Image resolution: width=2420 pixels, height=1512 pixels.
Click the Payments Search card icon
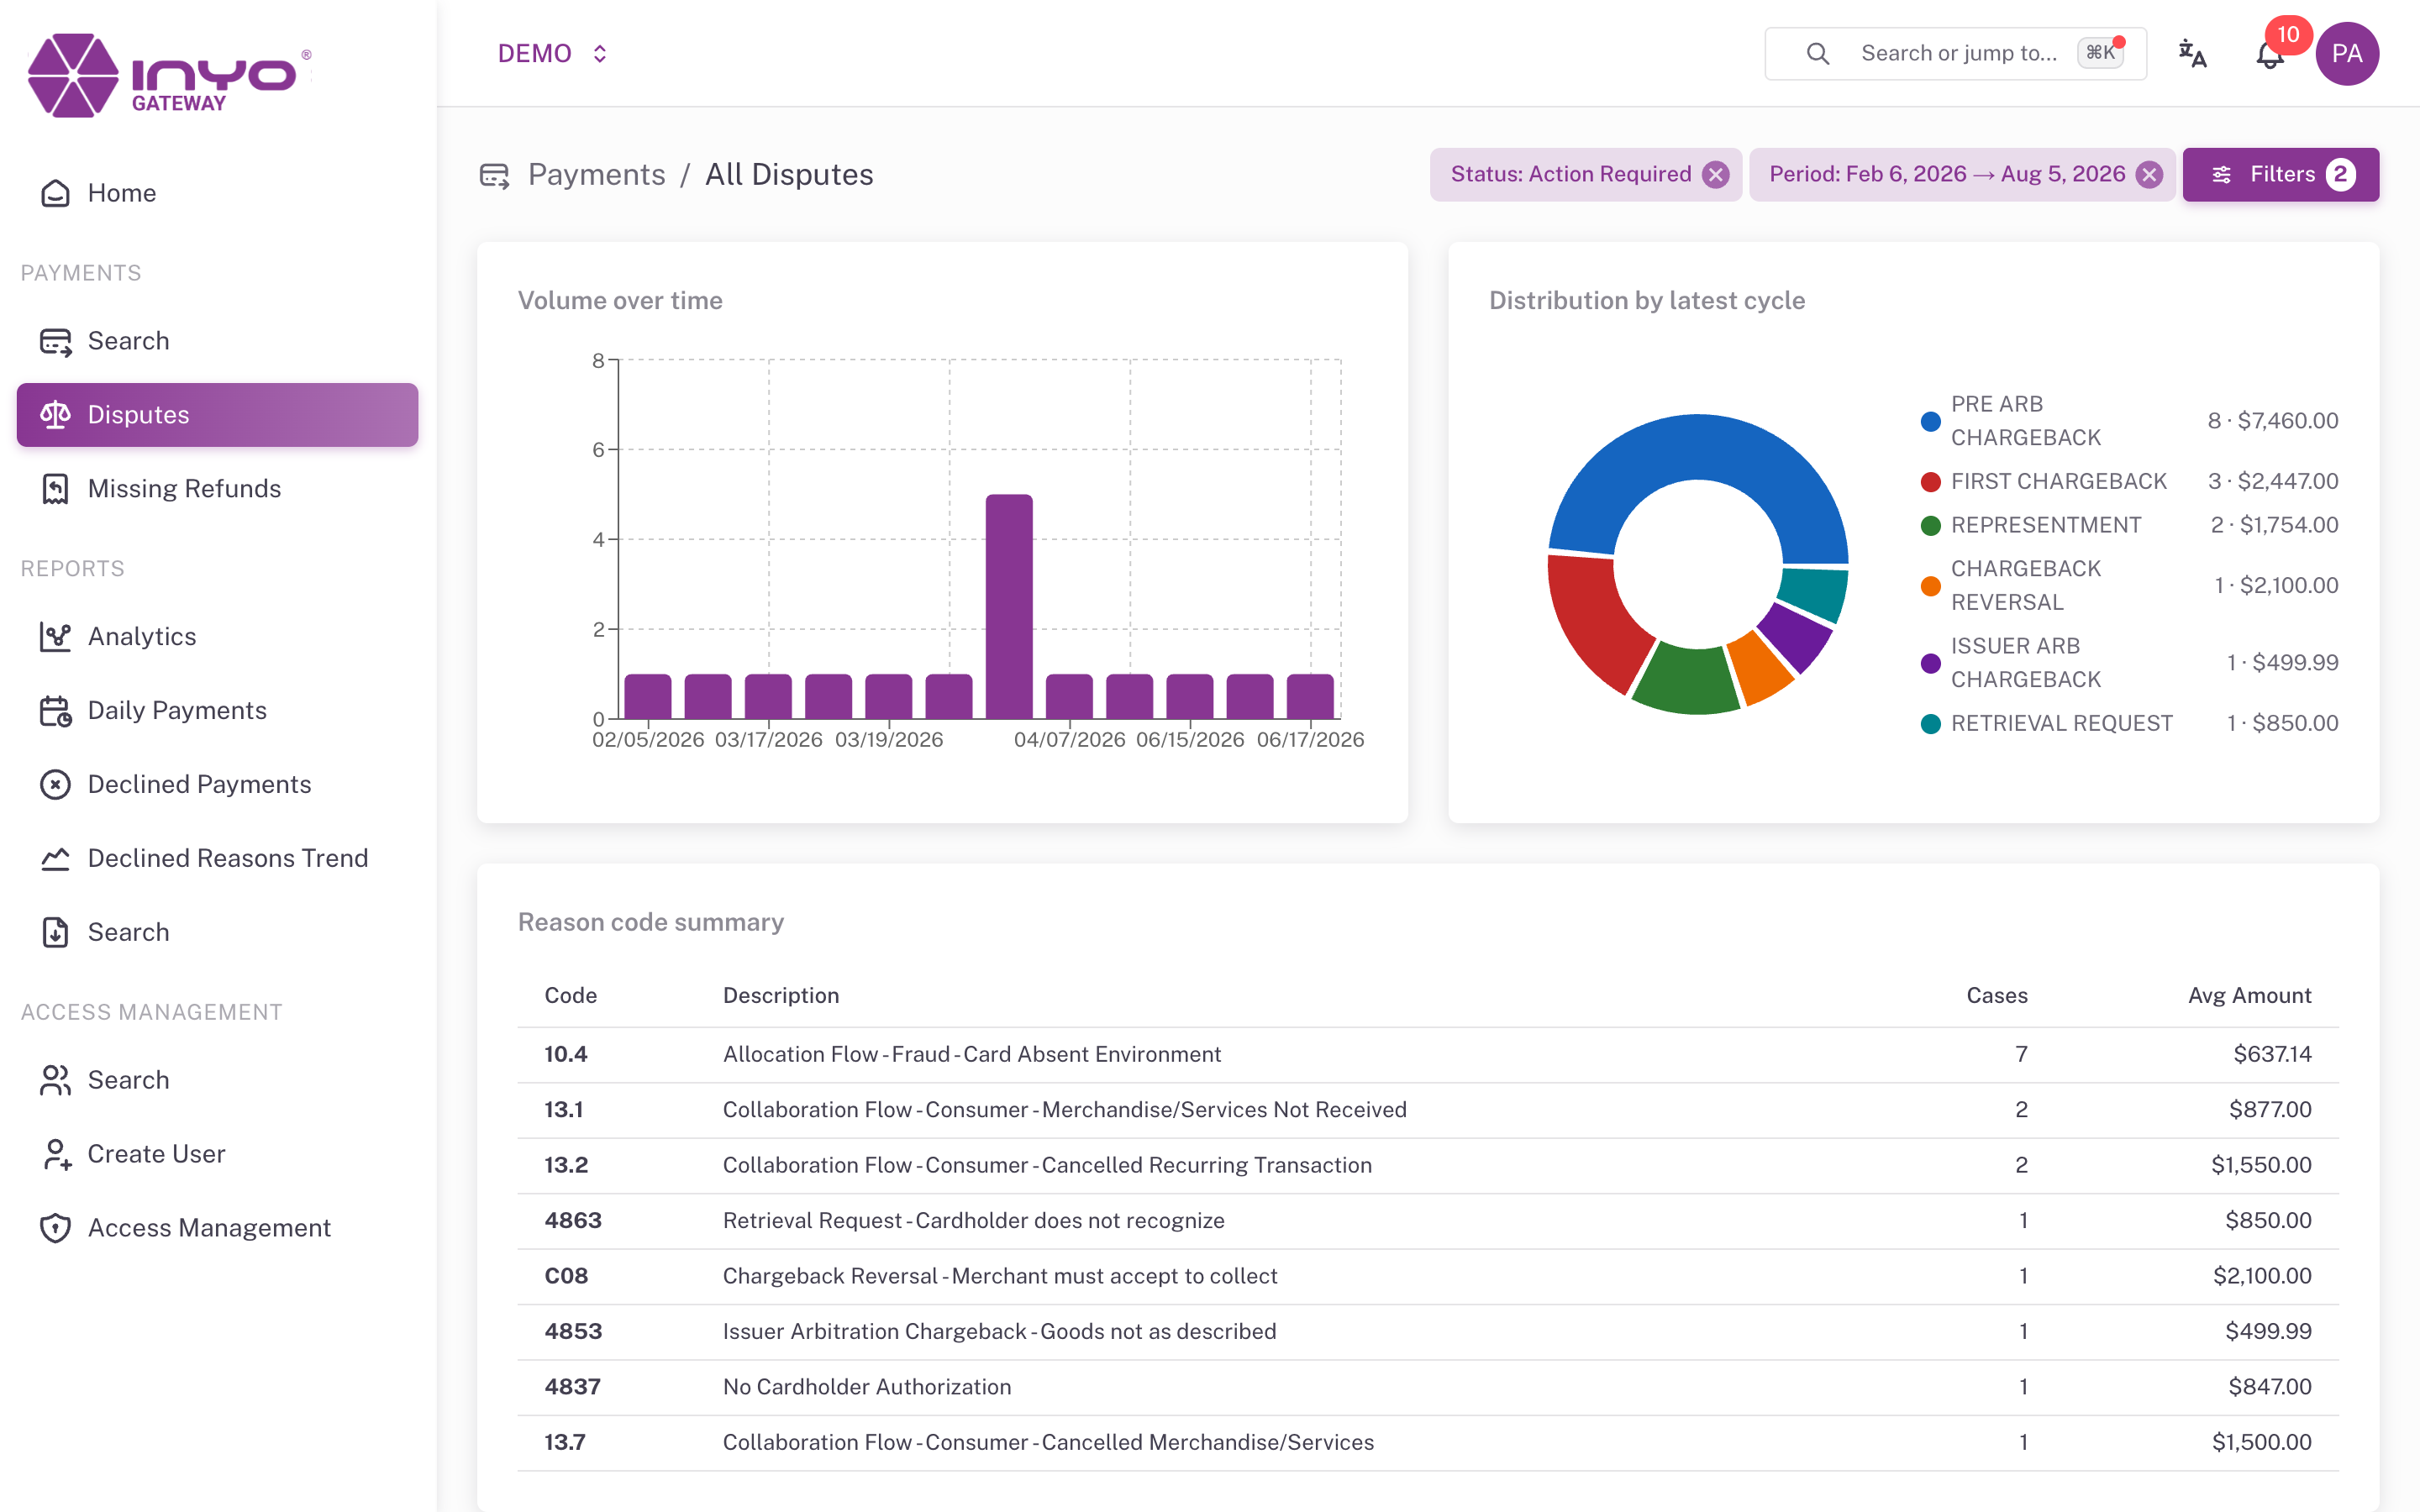tap(55, 341)
